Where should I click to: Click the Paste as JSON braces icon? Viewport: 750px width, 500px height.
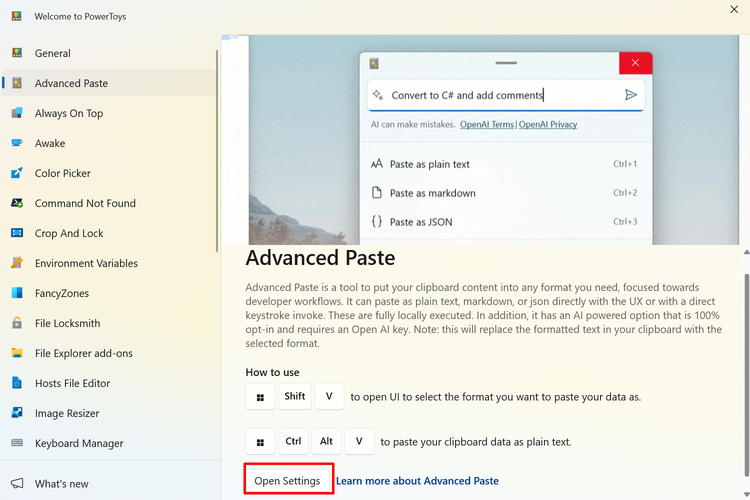[377, 222]
